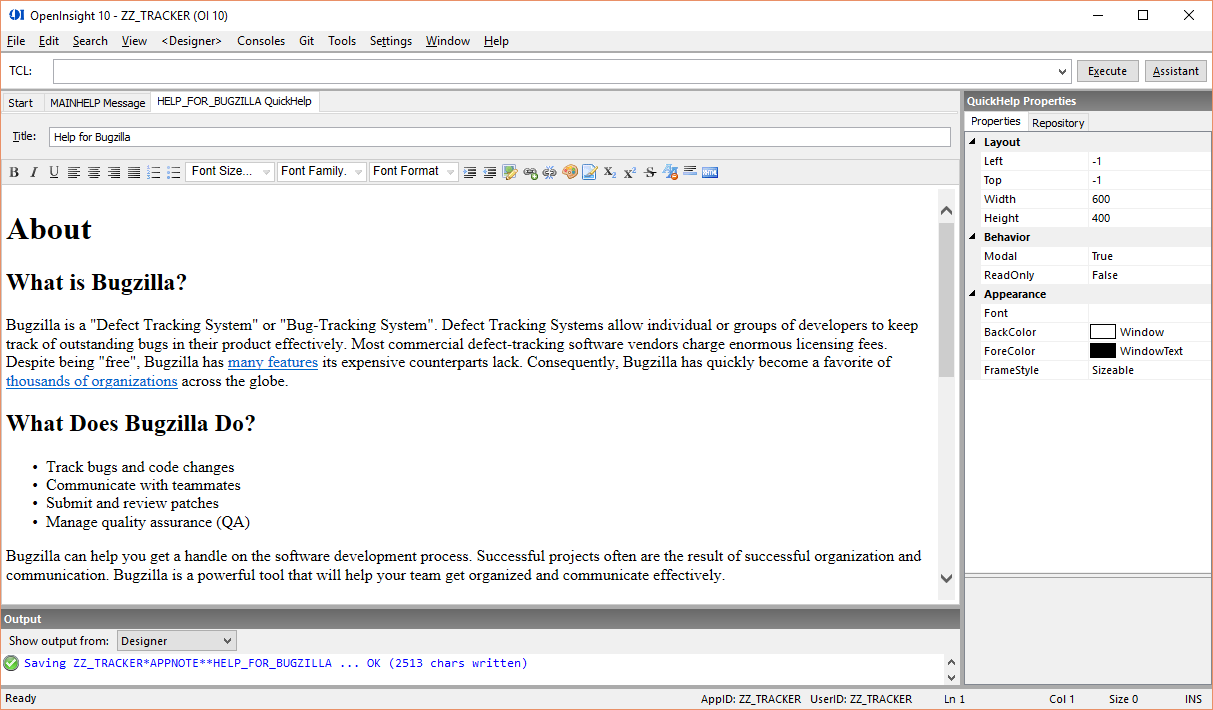Align text right
1213x710 pixels.
114,172
